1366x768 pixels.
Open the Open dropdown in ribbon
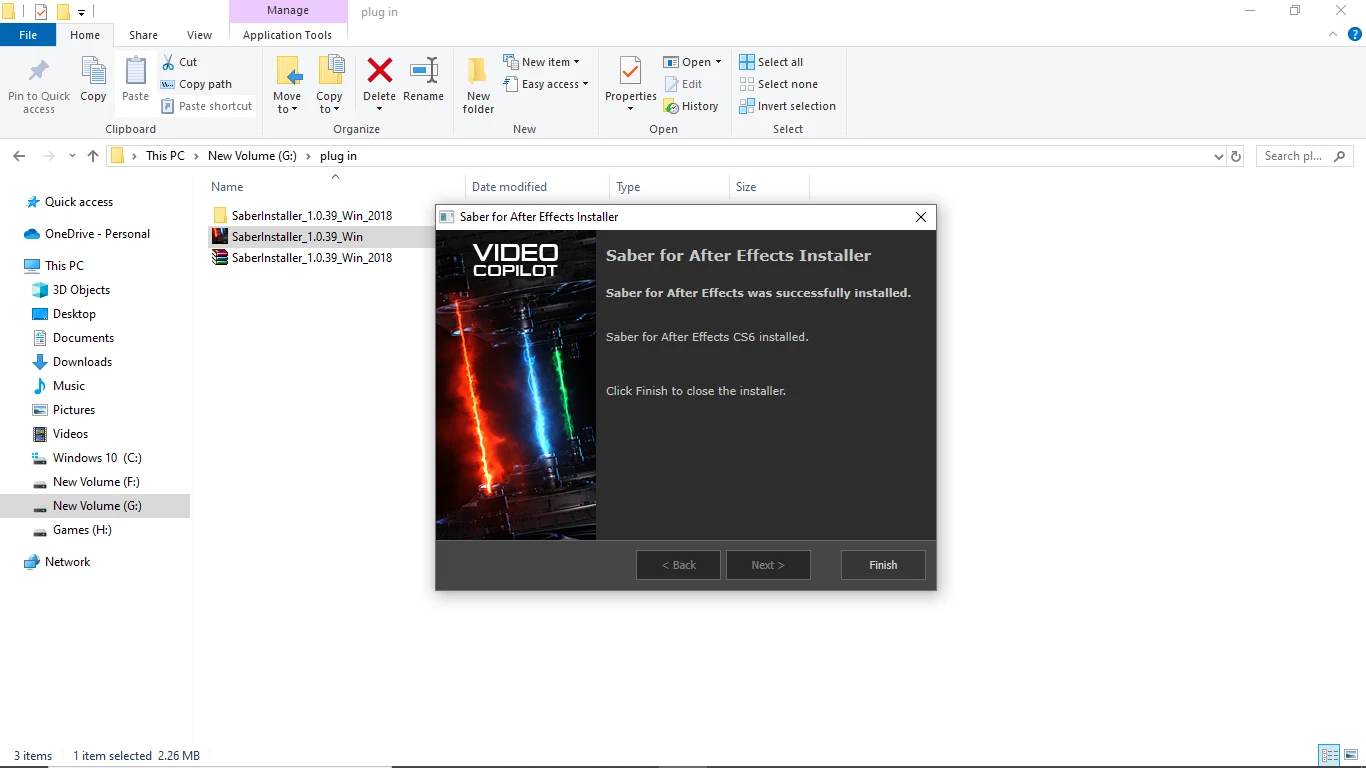tap(692, 62)
